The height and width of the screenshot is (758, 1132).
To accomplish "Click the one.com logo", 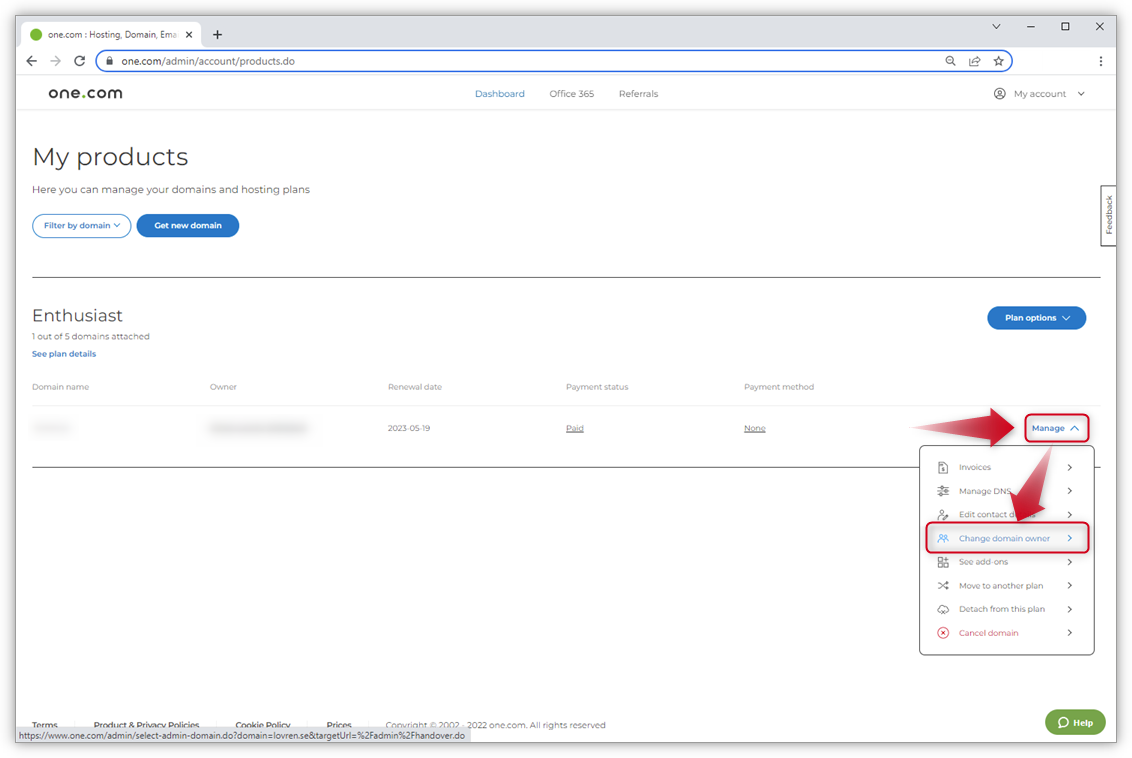I will 85,93.
